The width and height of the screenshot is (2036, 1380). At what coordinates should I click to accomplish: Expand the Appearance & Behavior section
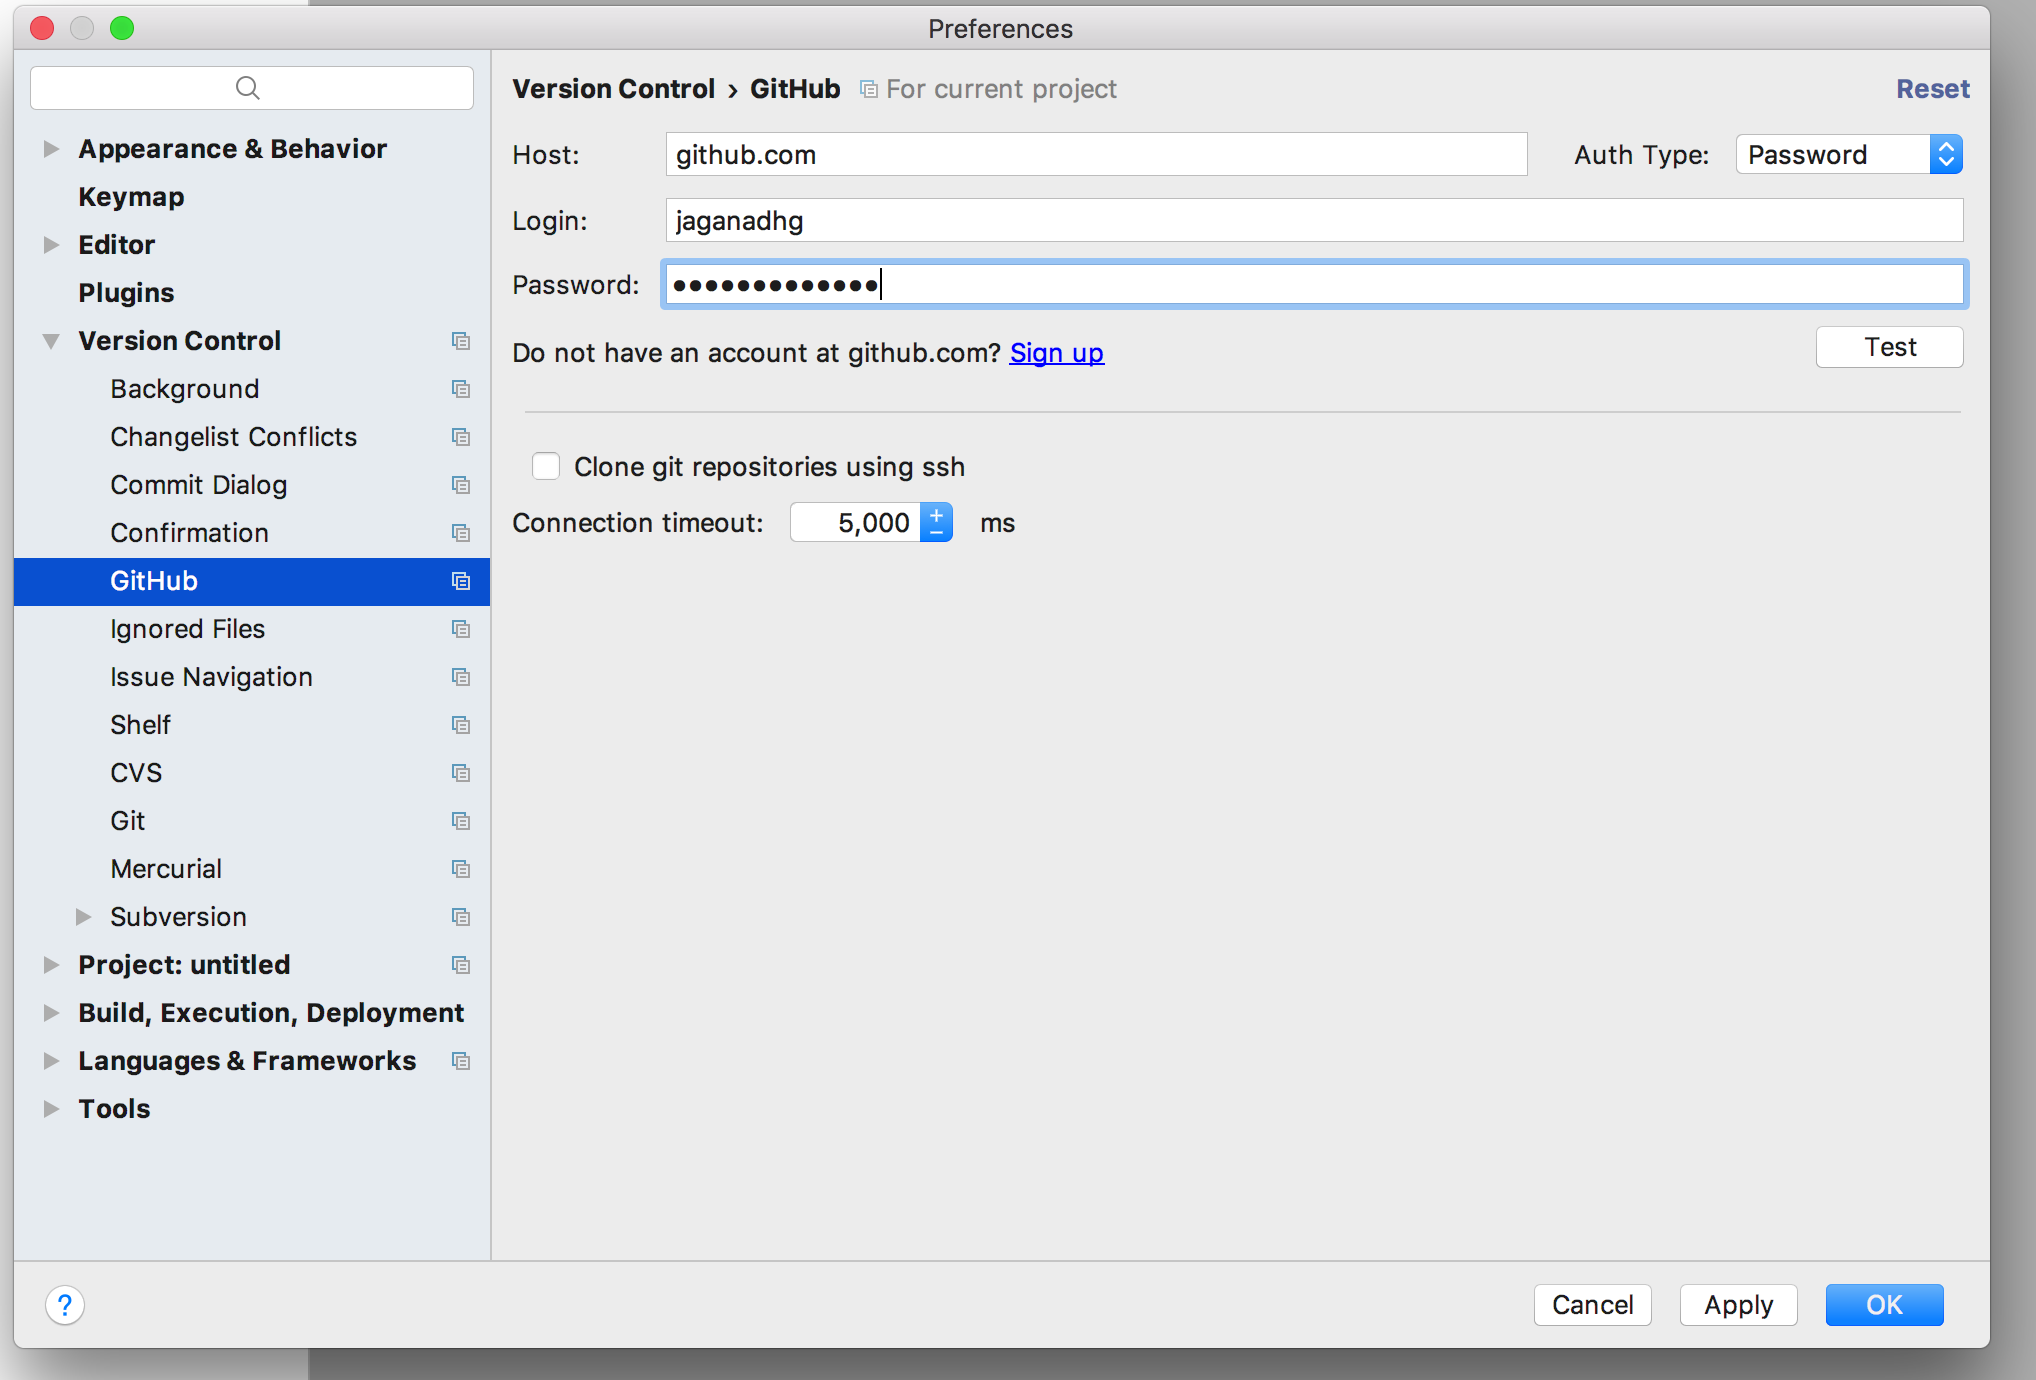coord(51,149)
